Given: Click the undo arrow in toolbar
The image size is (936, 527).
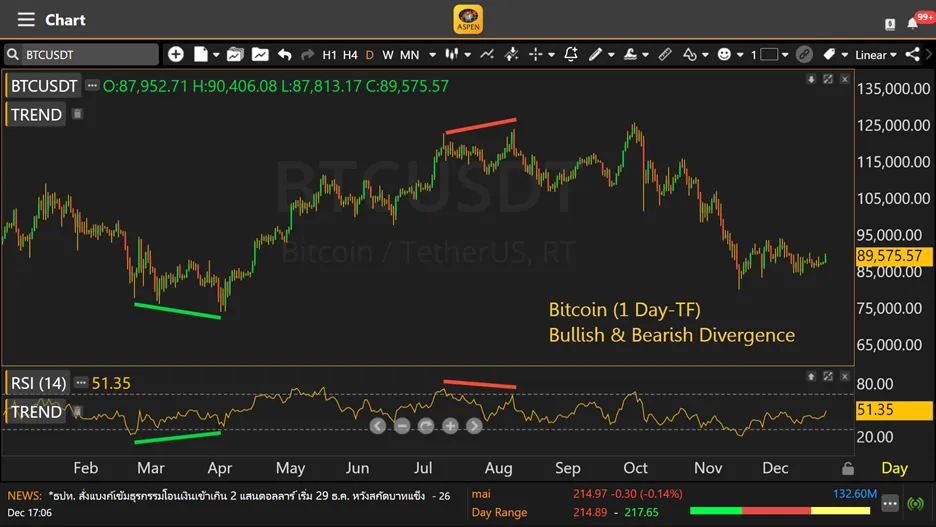Looking at the screenshot, I should [x=284, y=54].
